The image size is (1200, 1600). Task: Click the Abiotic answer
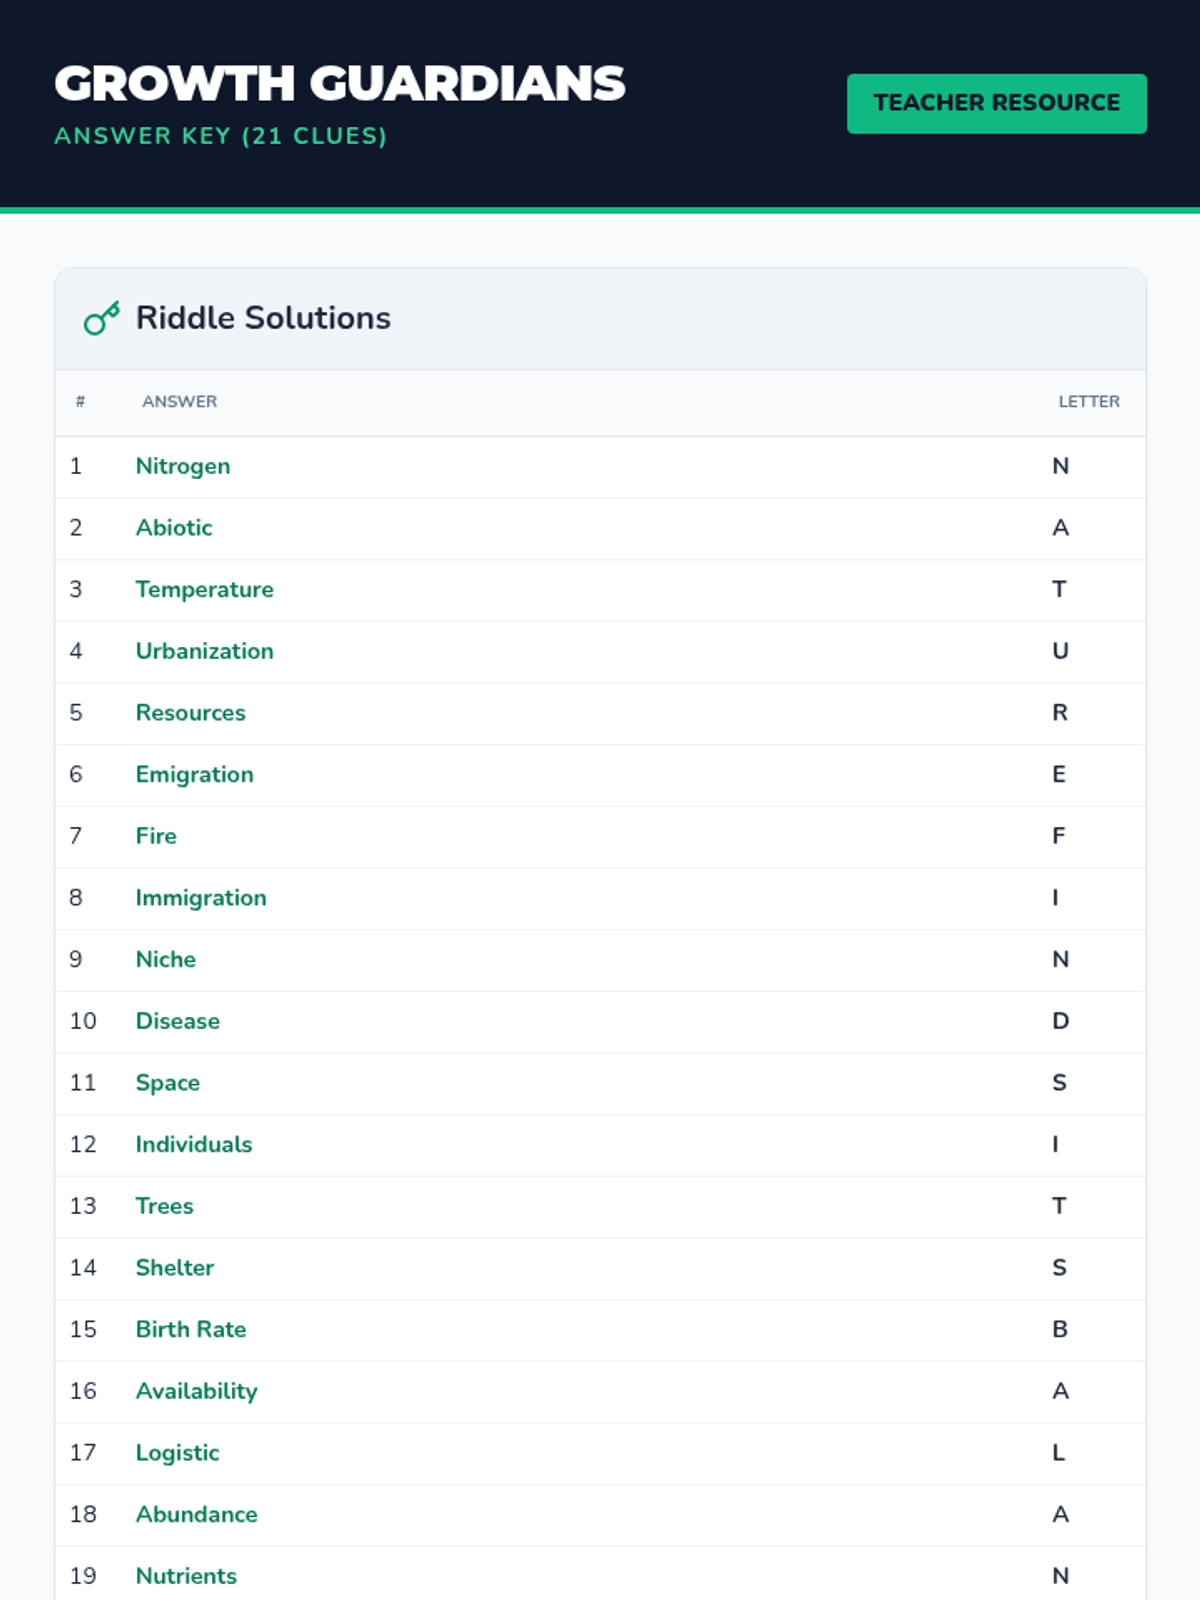tap(174, 527)
